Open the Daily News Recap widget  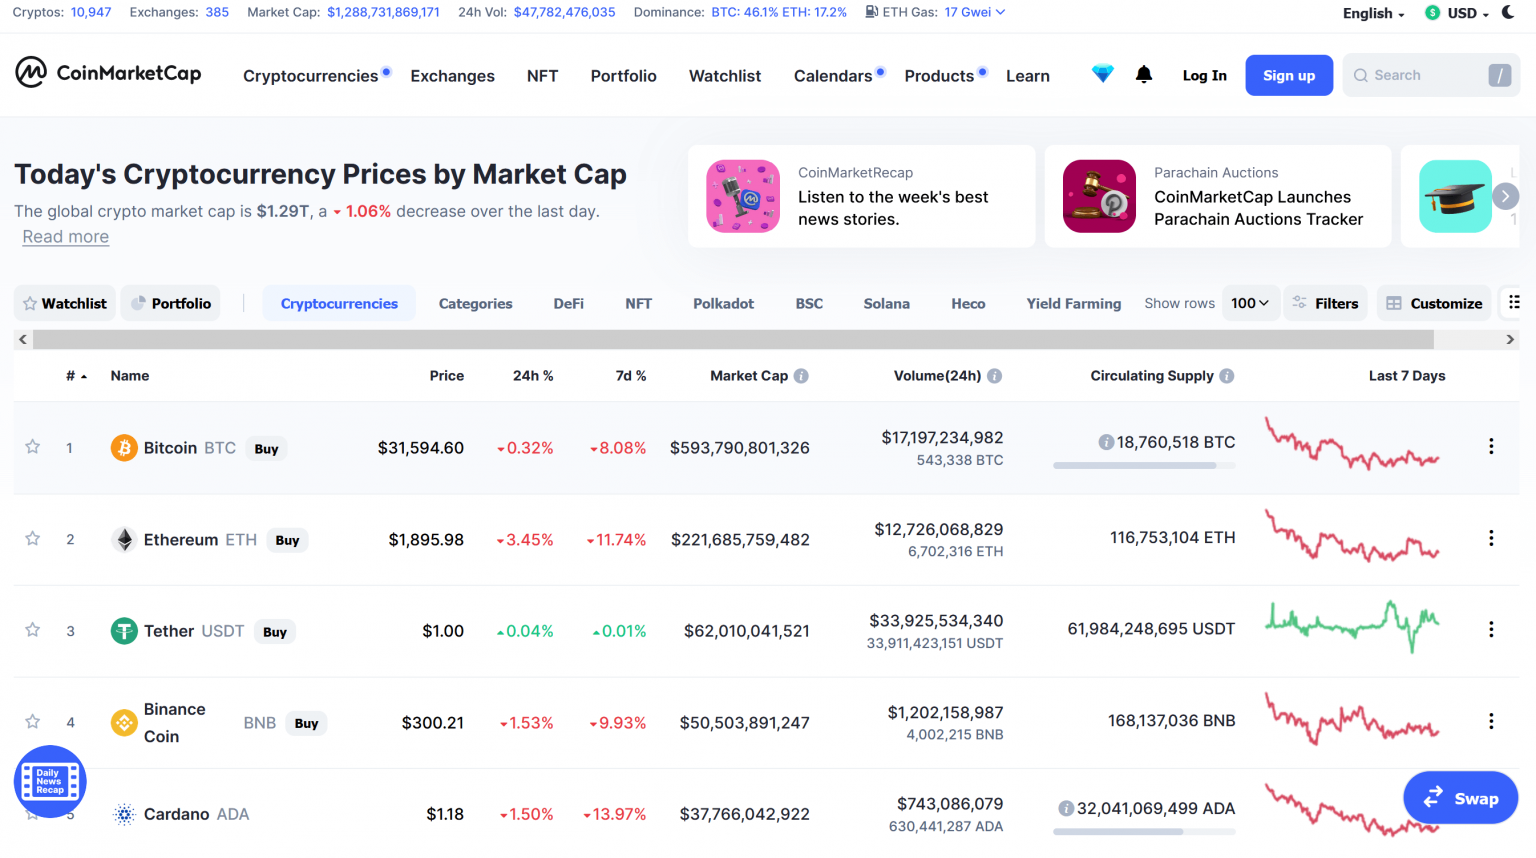click(49, 781)
